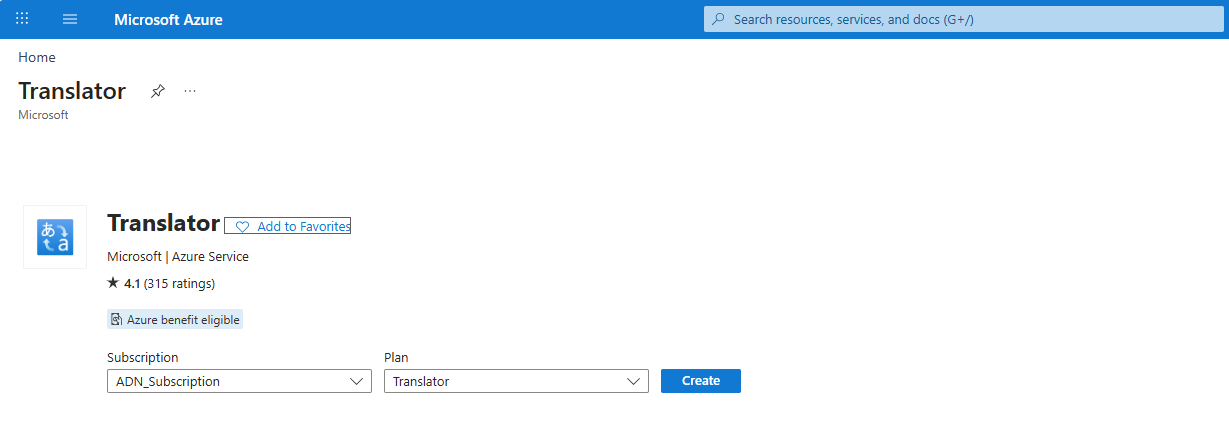Click the Plan field label
This screenshot has height=423, width=1229.
pos(396,357)
